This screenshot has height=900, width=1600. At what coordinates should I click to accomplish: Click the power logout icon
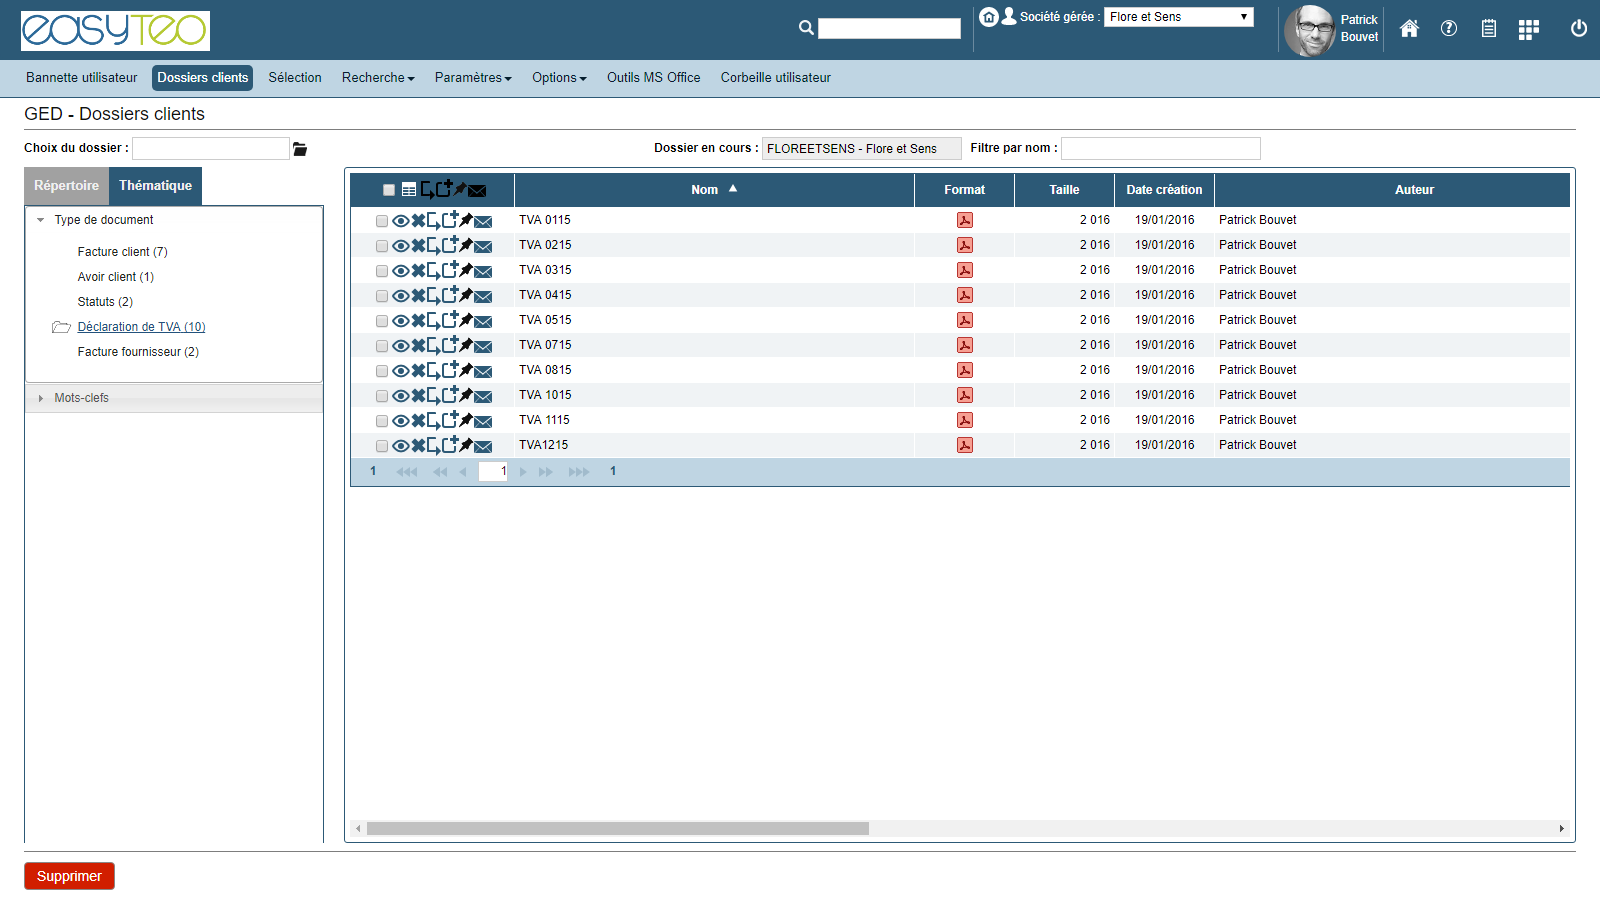click(1579, 29)
